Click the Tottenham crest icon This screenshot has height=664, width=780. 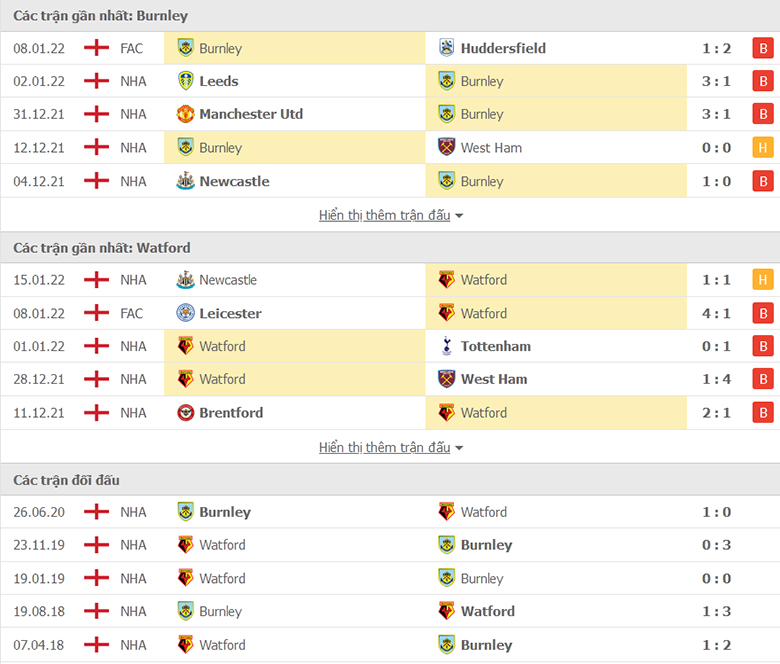tap(446, 346)
